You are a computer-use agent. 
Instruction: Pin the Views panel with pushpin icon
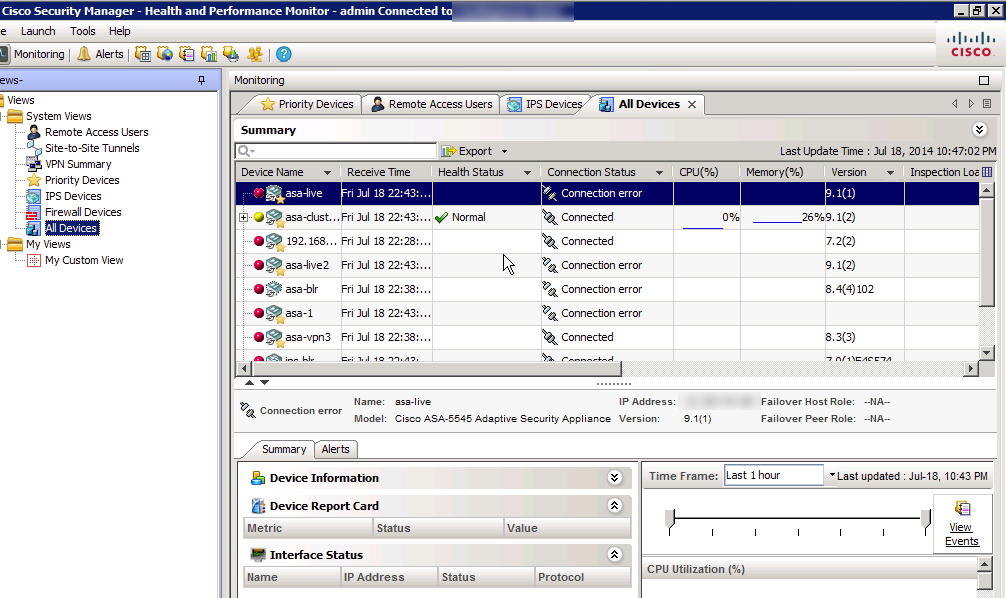click(201, 80)
